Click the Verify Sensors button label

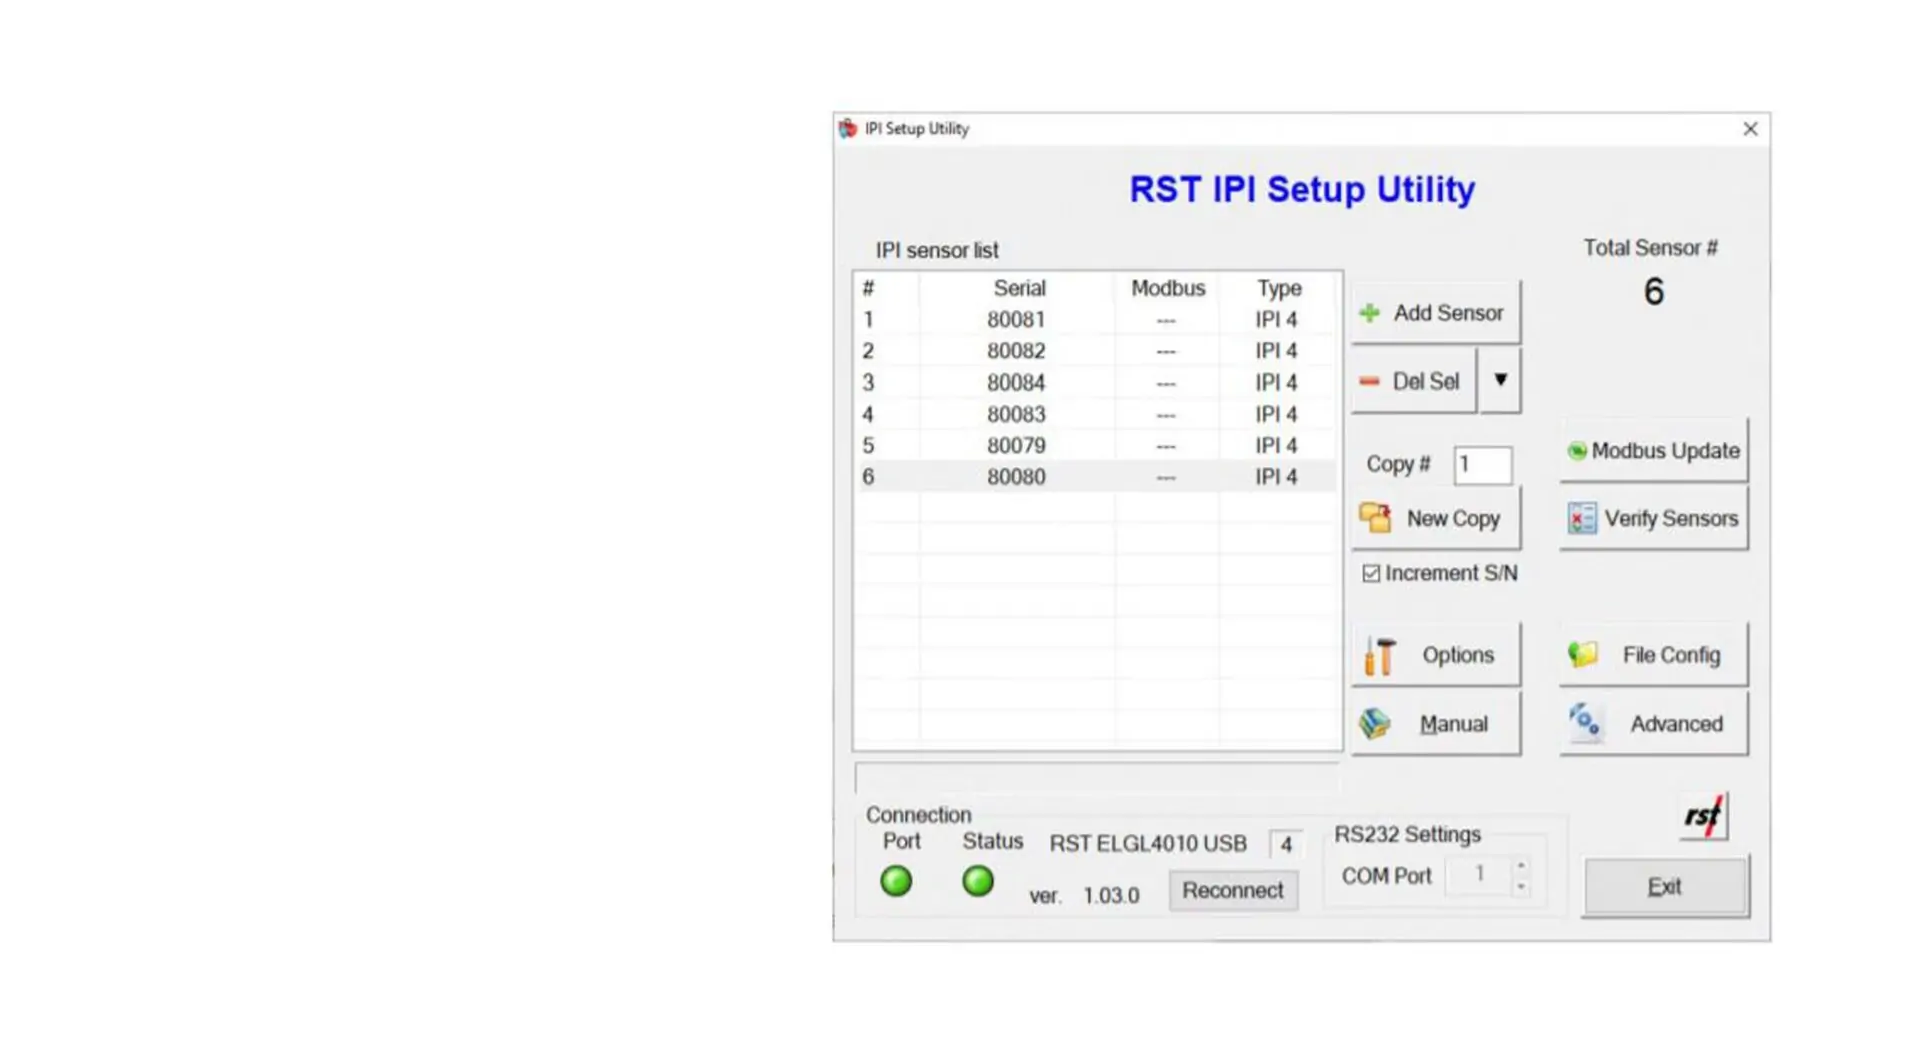1671,519
